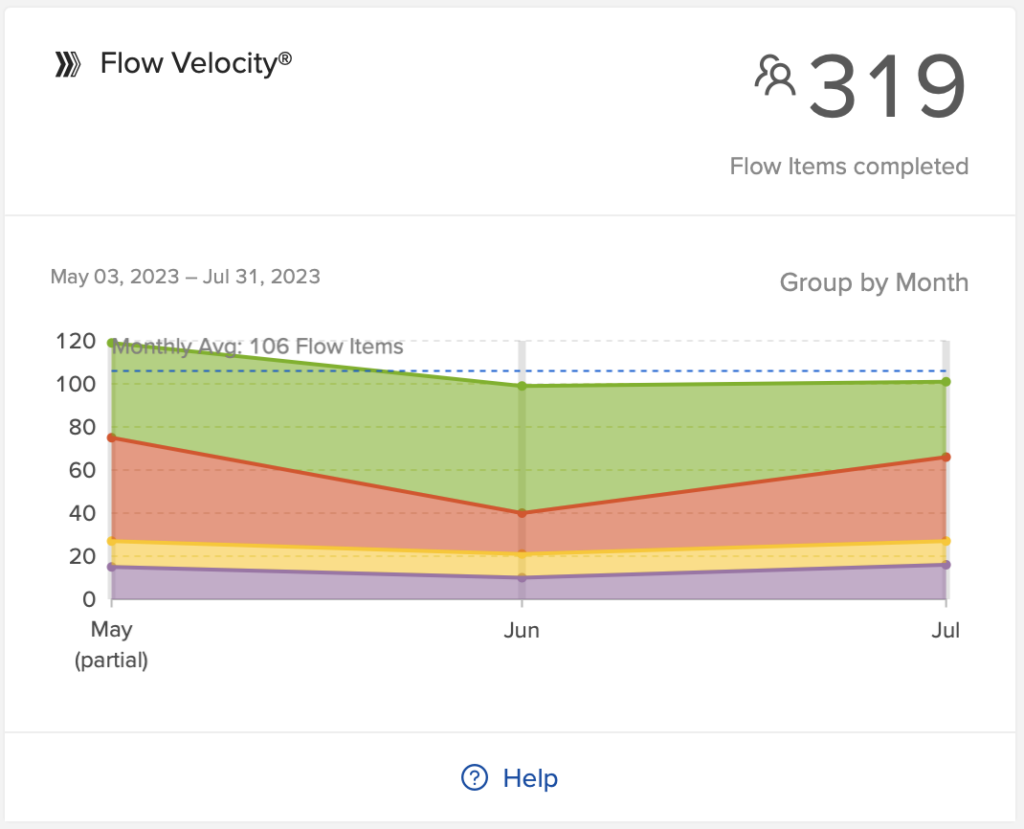The height and width of the screenshot is (829, 1024).
Task: Click the purple data point at Jul
Action: click(945, 565)
